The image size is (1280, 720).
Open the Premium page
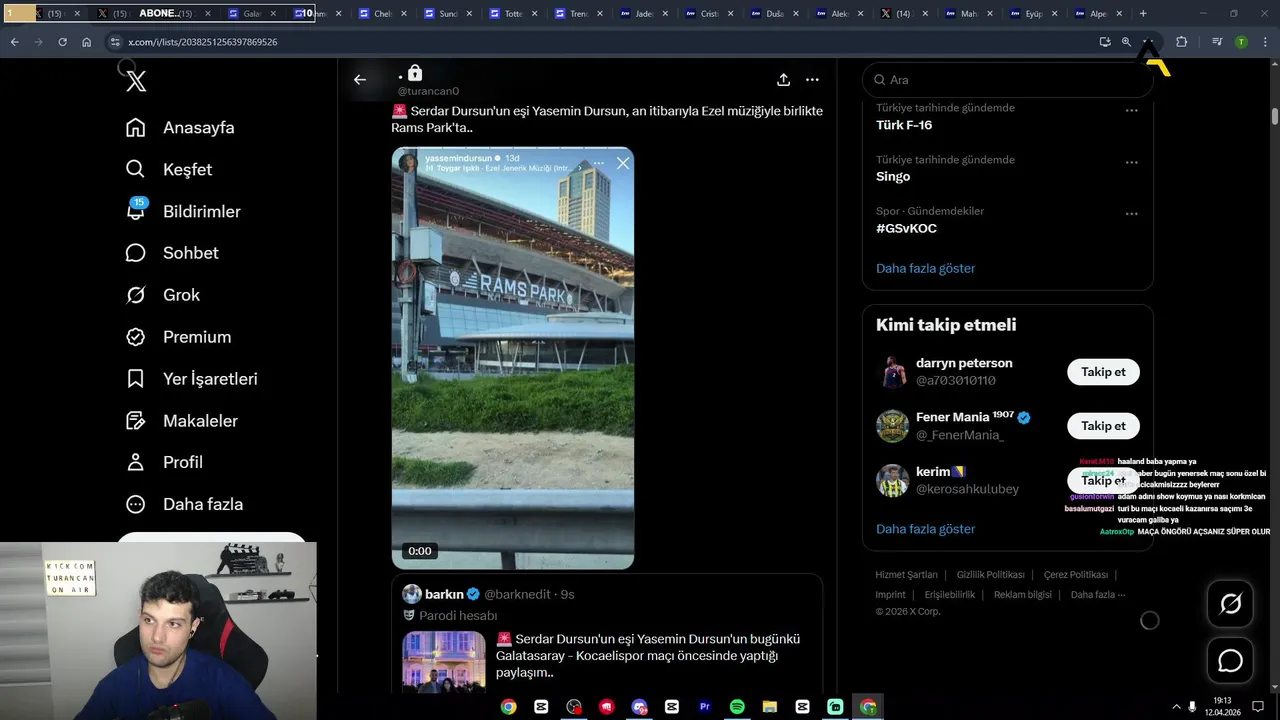click(x=178, y=337)
